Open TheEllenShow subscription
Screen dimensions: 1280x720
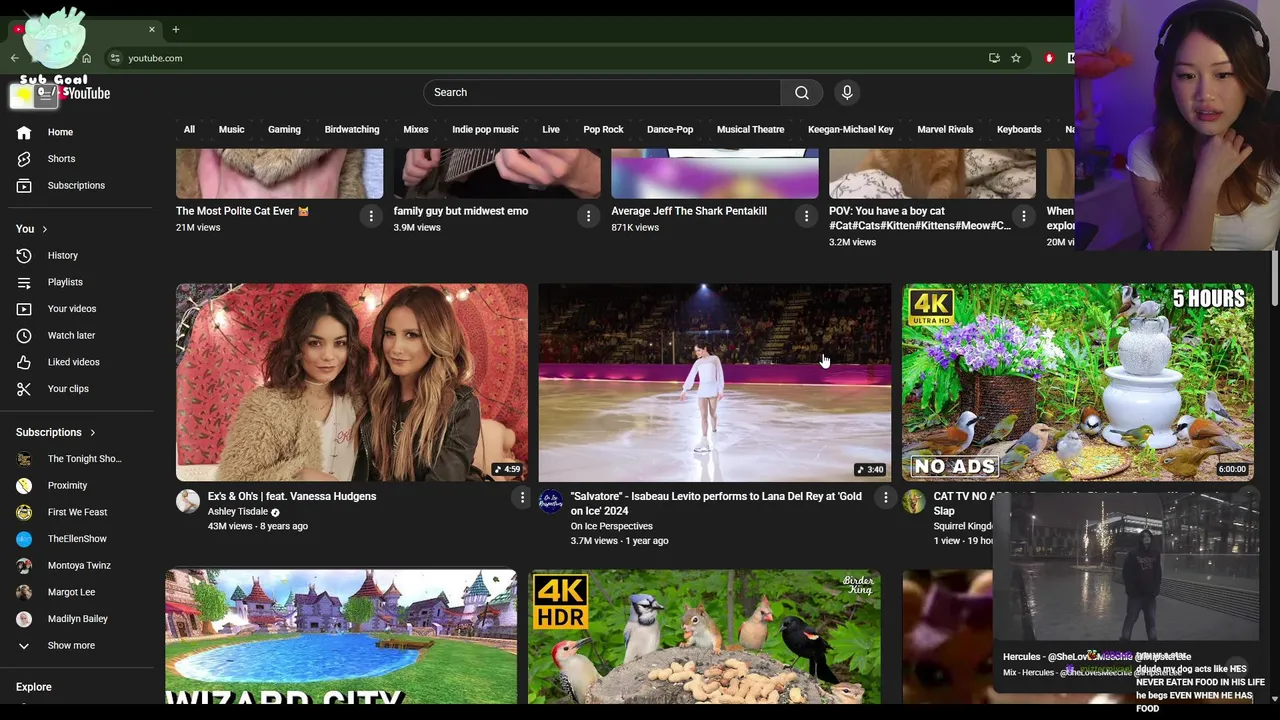click(76, 539)
